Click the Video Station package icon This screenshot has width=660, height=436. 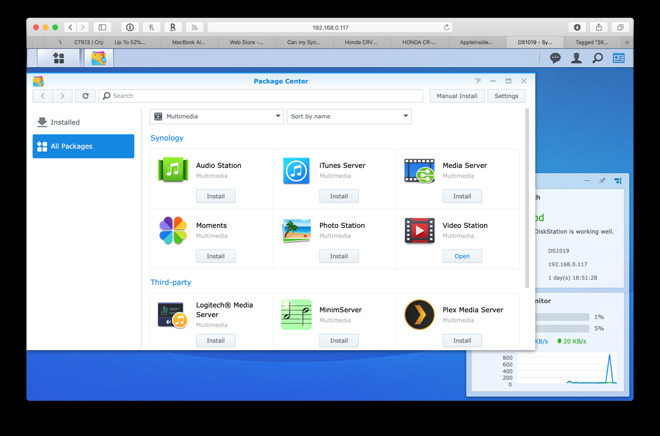point(420,231)
